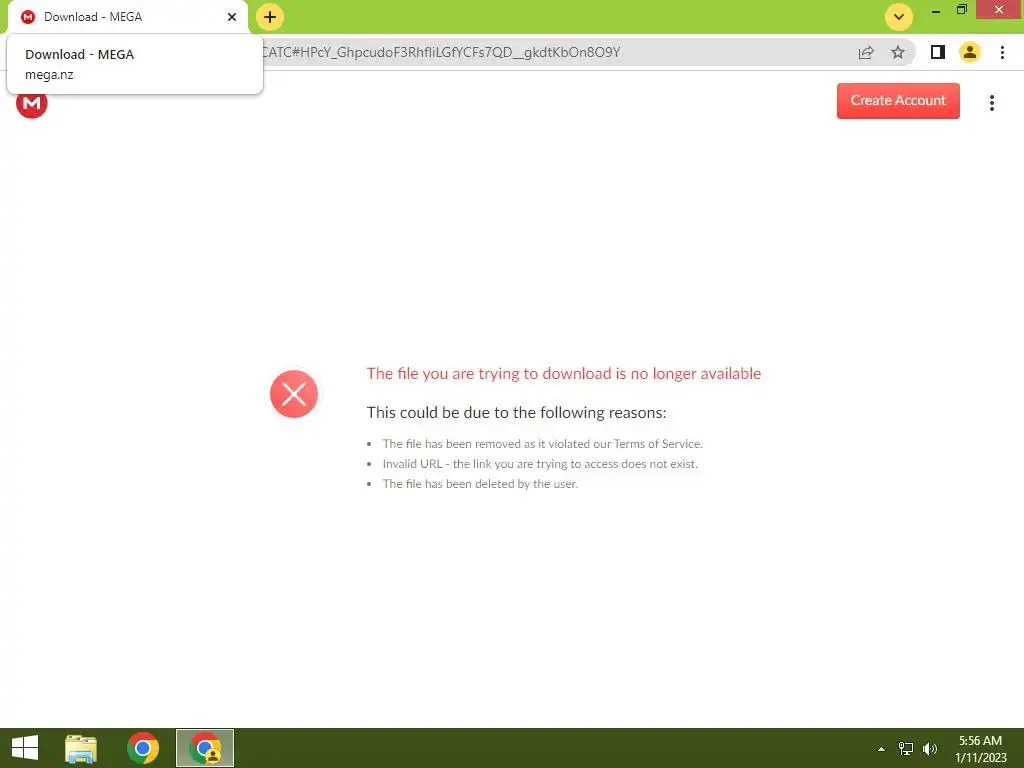Screen dimensions: 1024x768
Task: Open File Explorer from taskbar
Action: point(81,748)
